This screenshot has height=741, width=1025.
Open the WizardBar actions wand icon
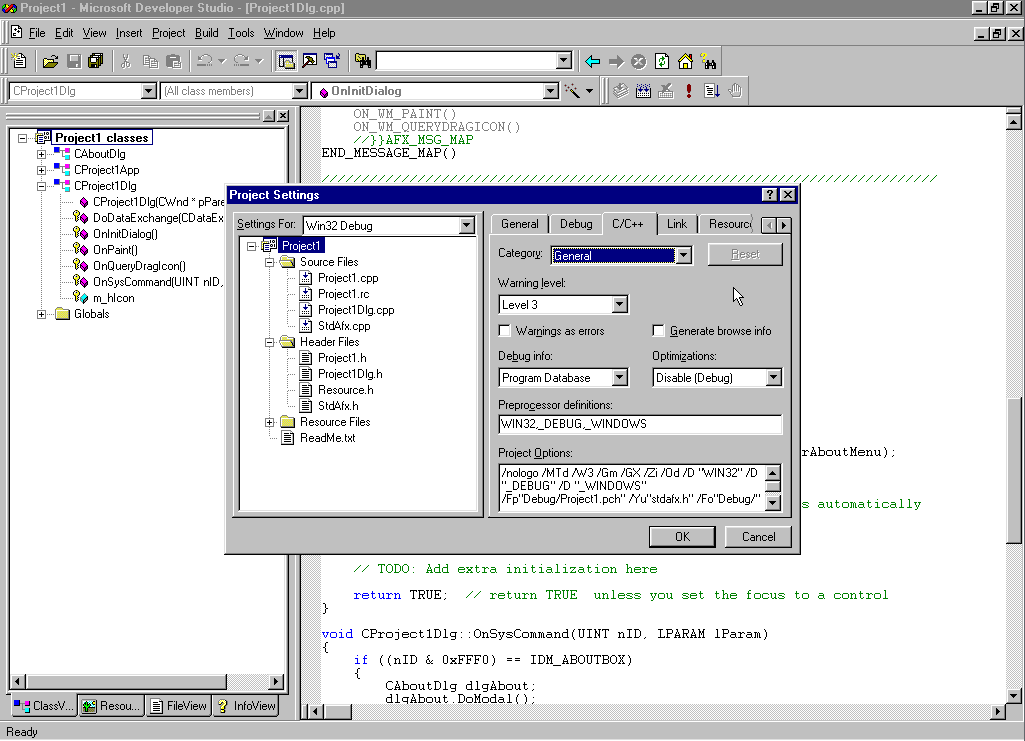(572, 90)
